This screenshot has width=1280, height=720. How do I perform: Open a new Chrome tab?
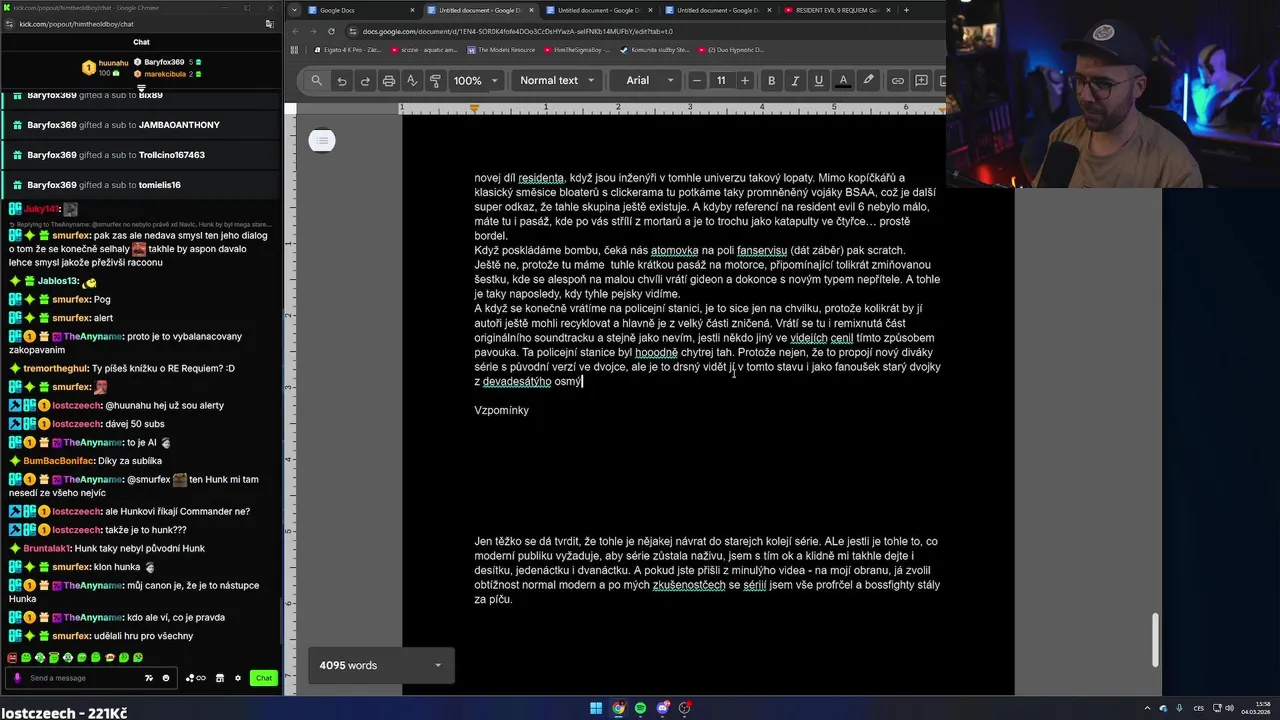pyautogui.click(x=906, y=10)
